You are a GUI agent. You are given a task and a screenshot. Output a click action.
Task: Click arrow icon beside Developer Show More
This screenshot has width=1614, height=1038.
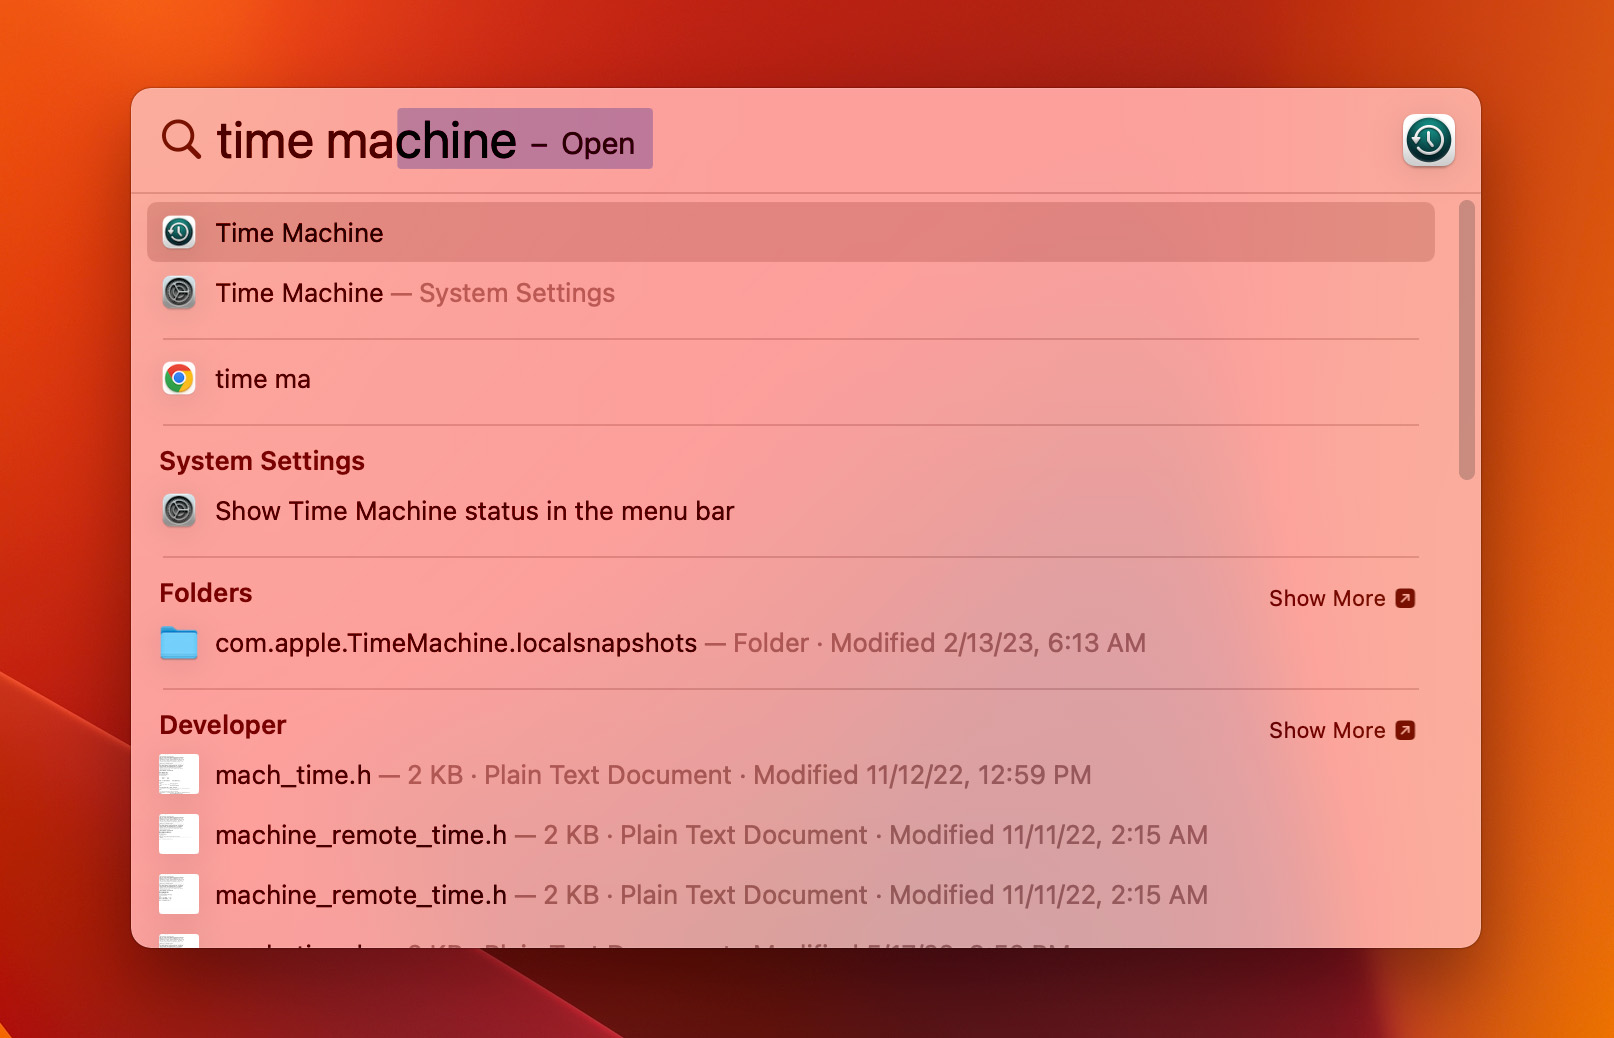pyautogui.click(x=1405, y=730)
